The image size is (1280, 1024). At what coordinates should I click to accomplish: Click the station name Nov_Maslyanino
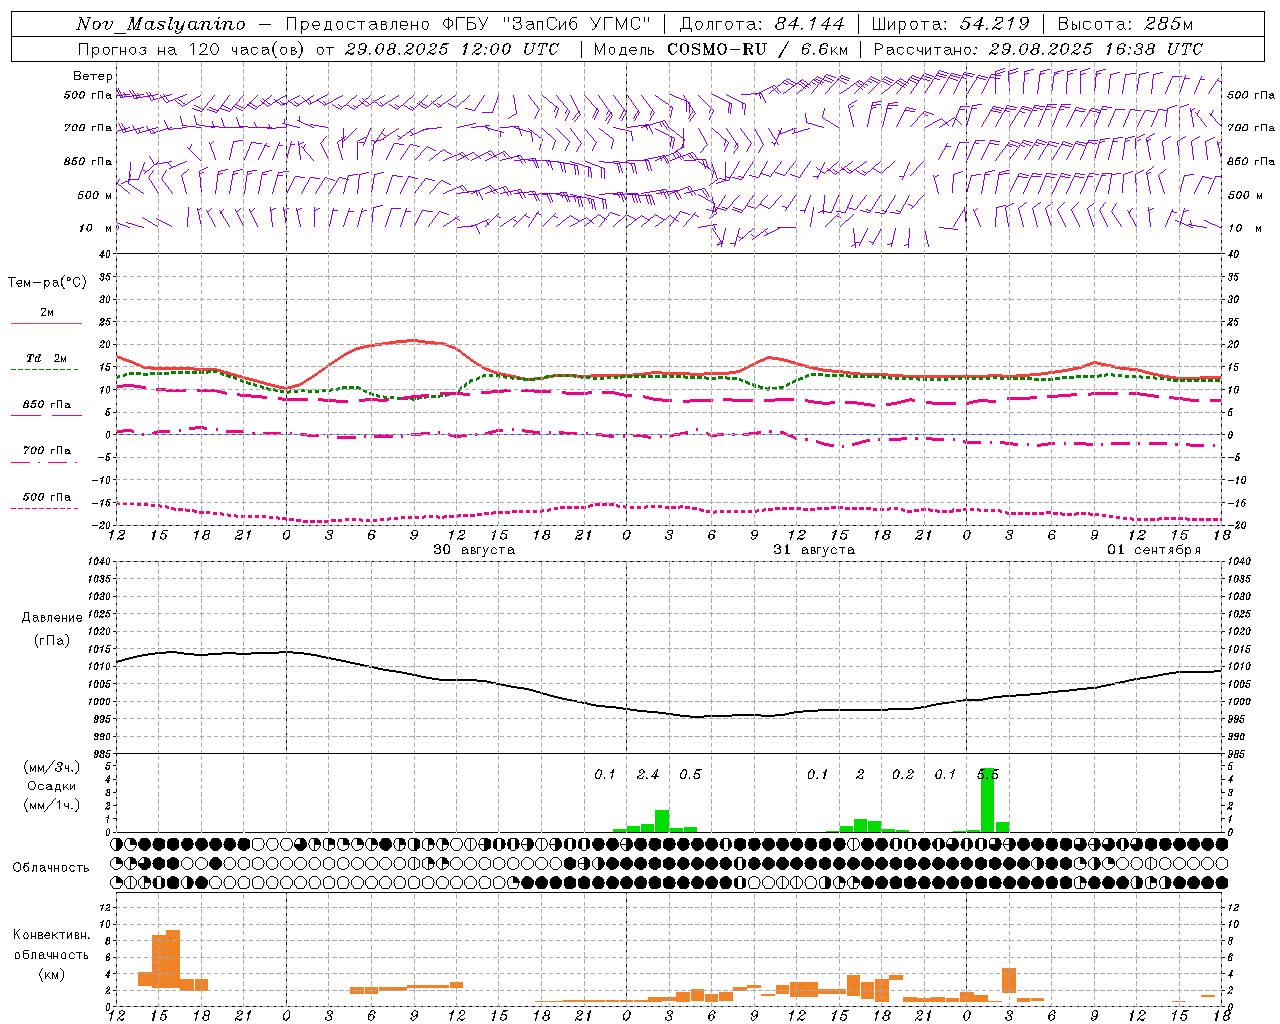click(161, 24)
